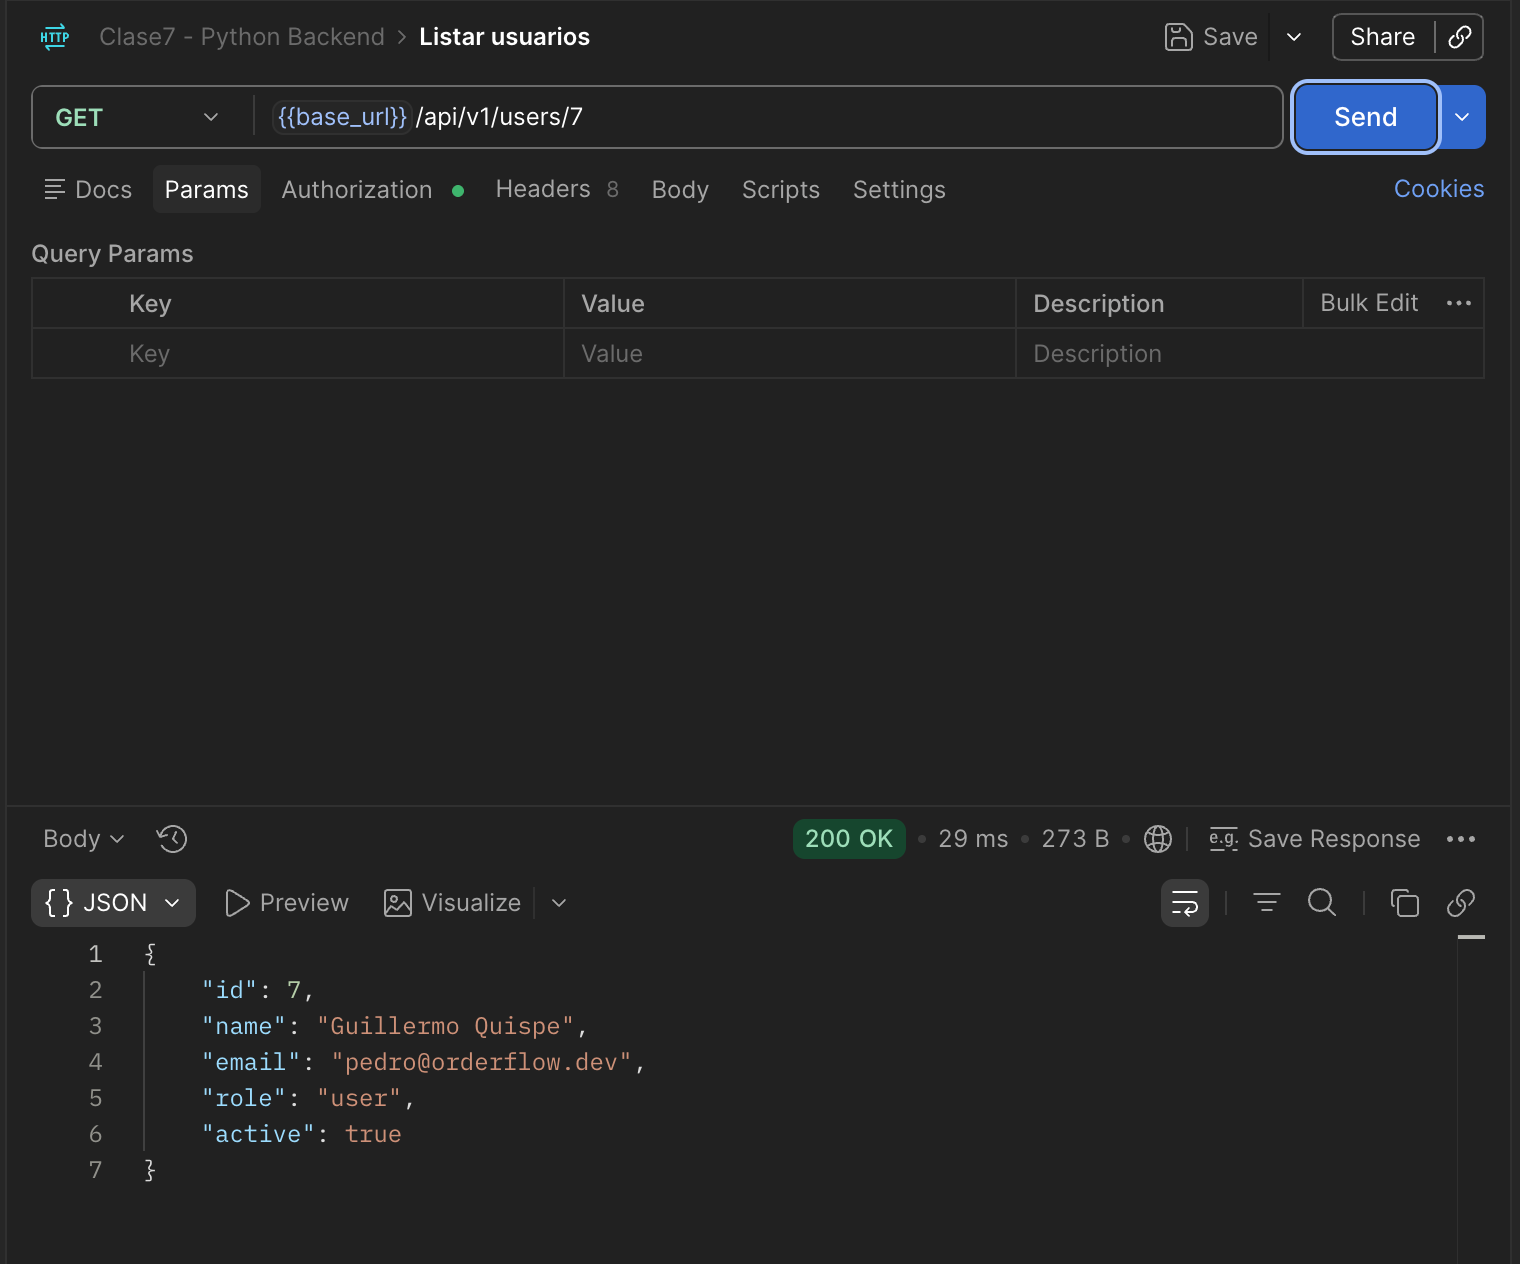The image size is (1520, 1264).
Task: Open the Headers tab
Action: pyautogui.click(x=557, y=189)
